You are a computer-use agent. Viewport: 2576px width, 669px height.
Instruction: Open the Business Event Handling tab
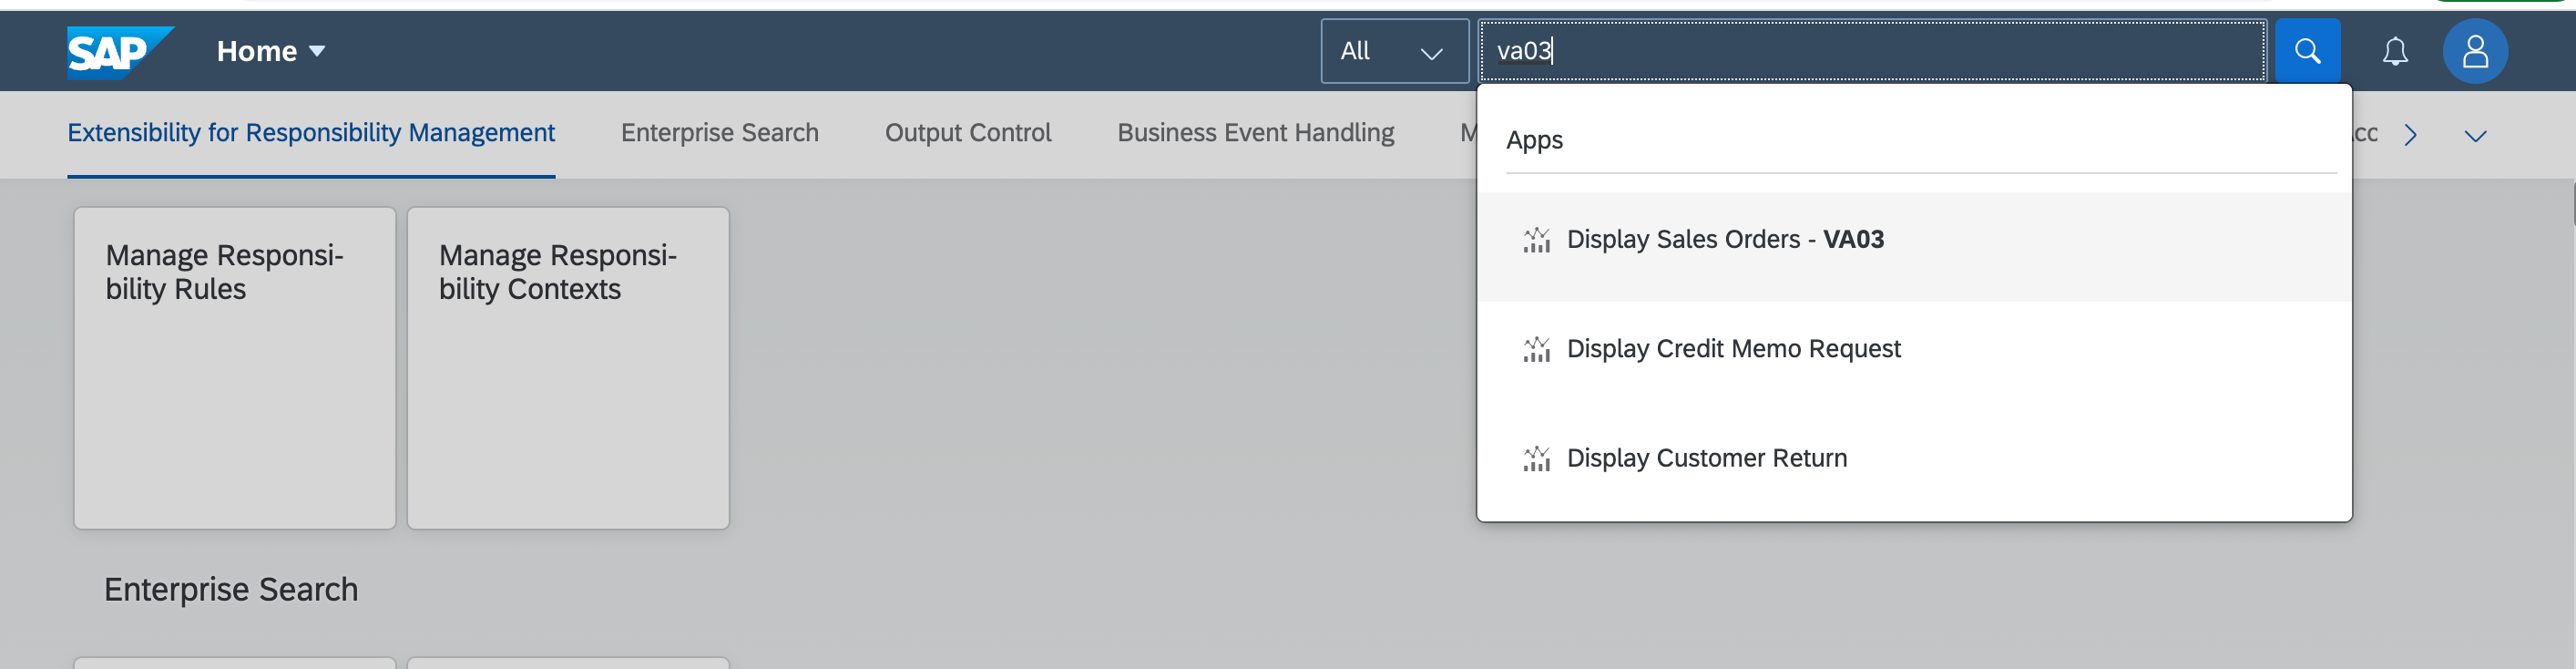coord(1255,133)
